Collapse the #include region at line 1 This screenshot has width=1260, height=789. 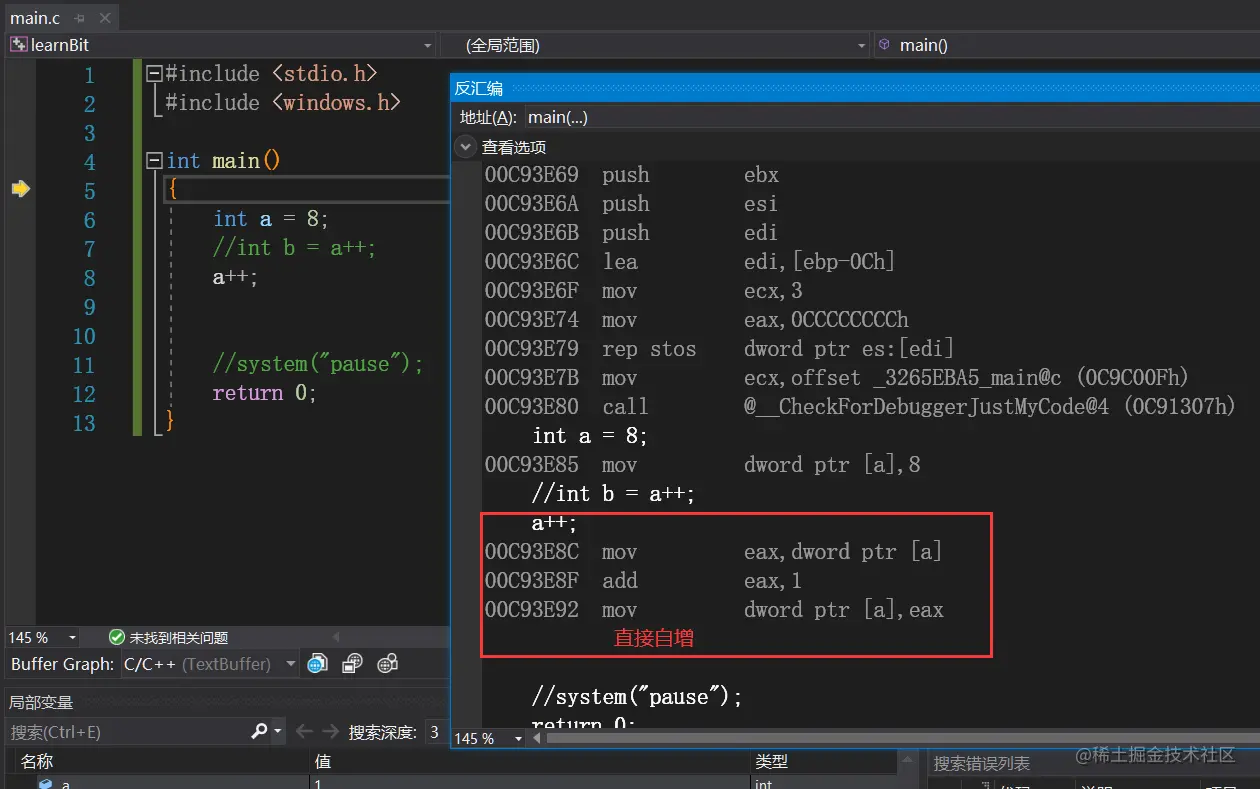point(153,74)
